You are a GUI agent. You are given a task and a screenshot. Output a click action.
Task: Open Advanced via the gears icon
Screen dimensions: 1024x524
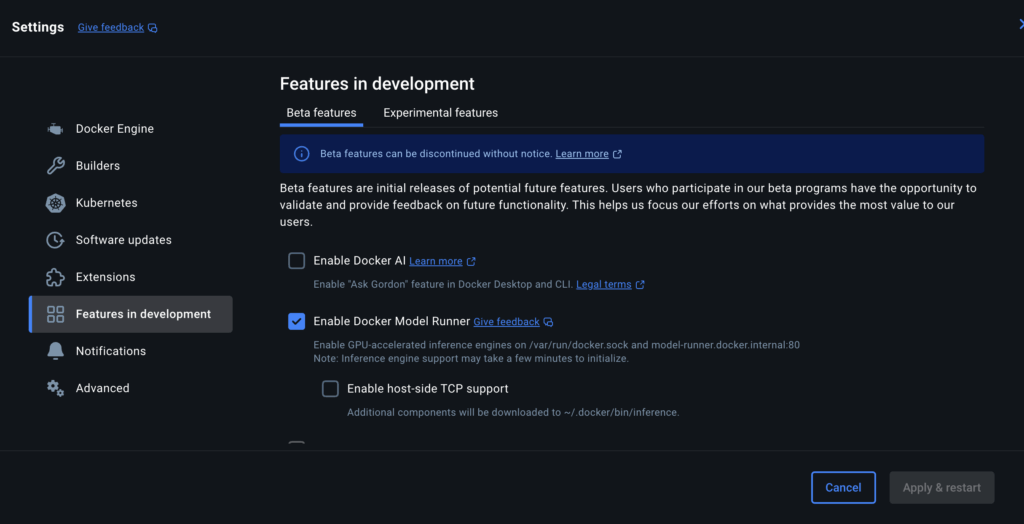(x=55, y=388)
